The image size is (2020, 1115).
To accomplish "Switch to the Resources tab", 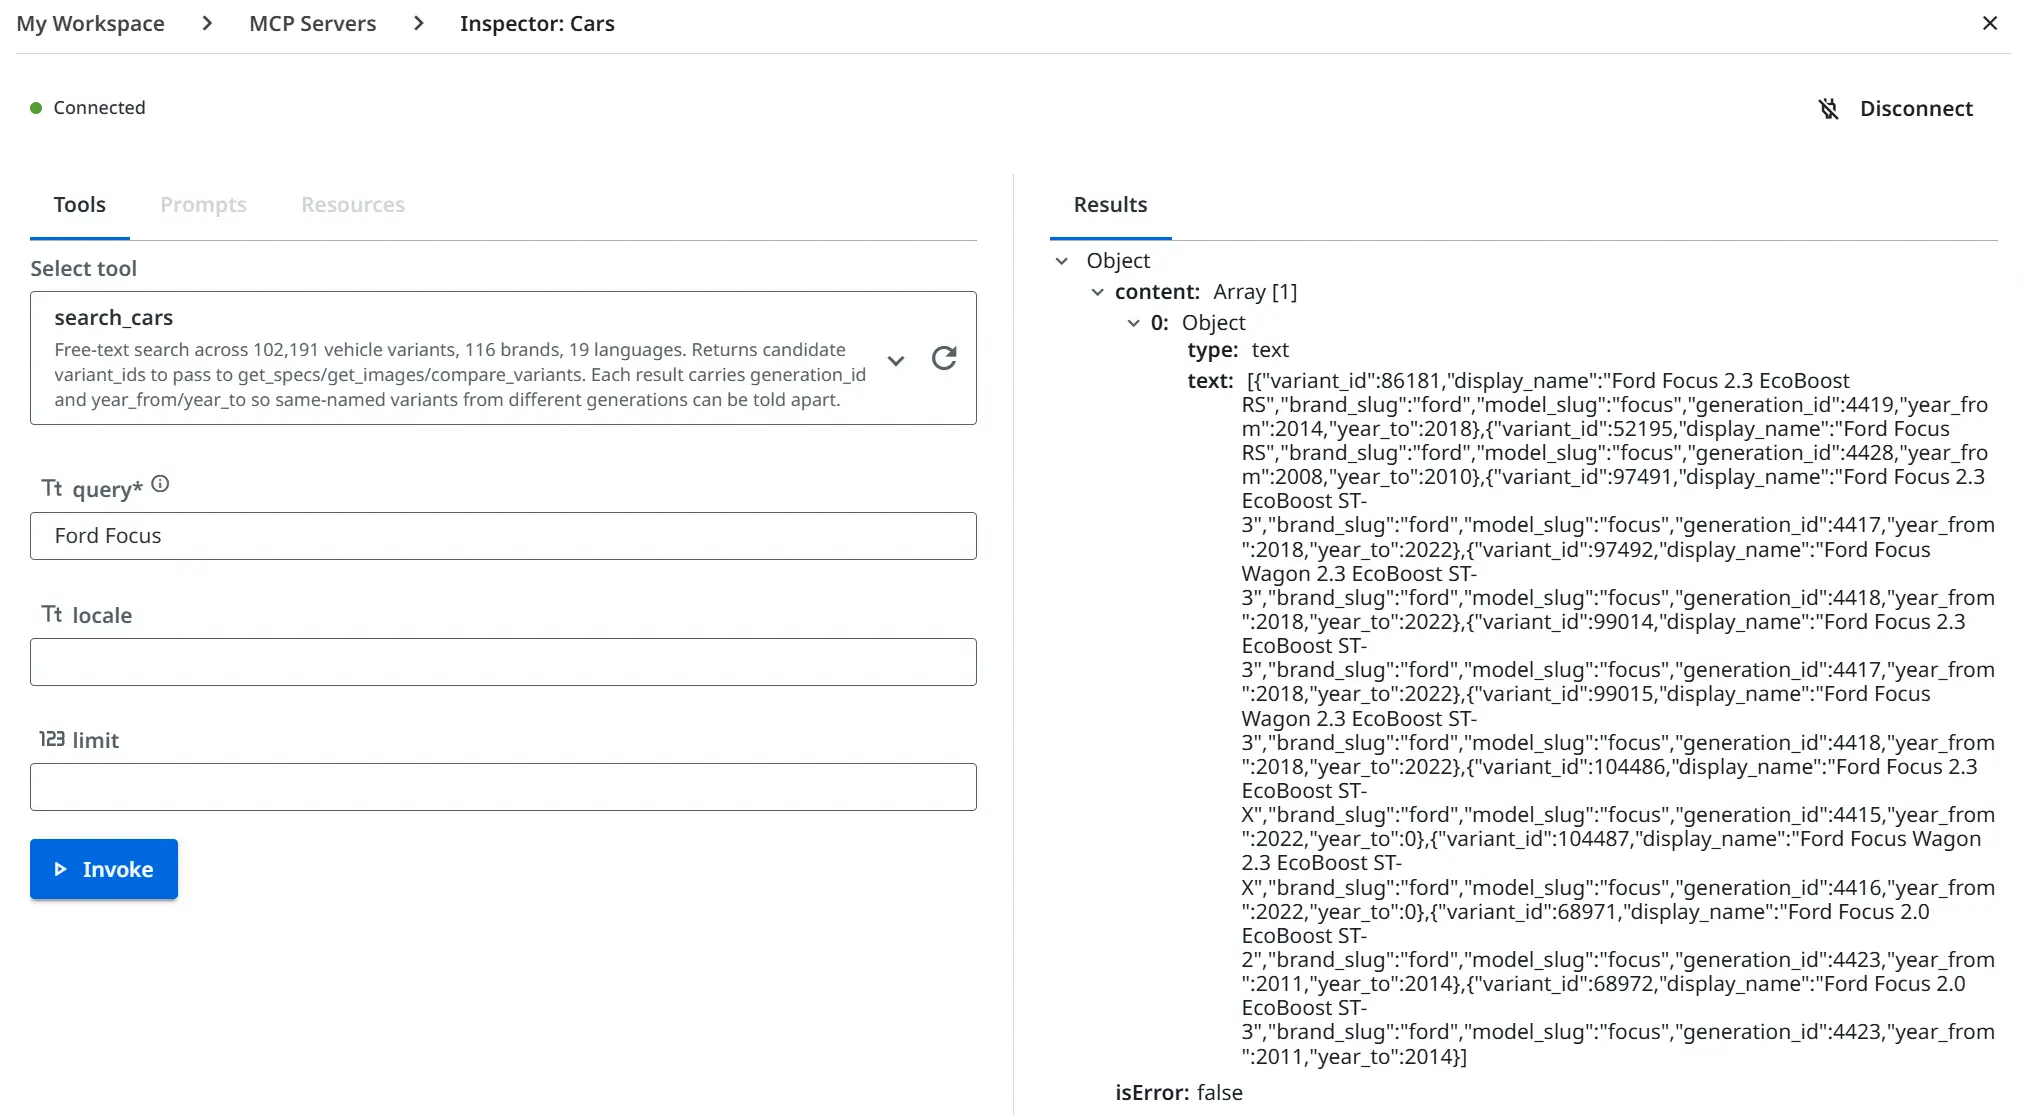I will coord(353,205).
